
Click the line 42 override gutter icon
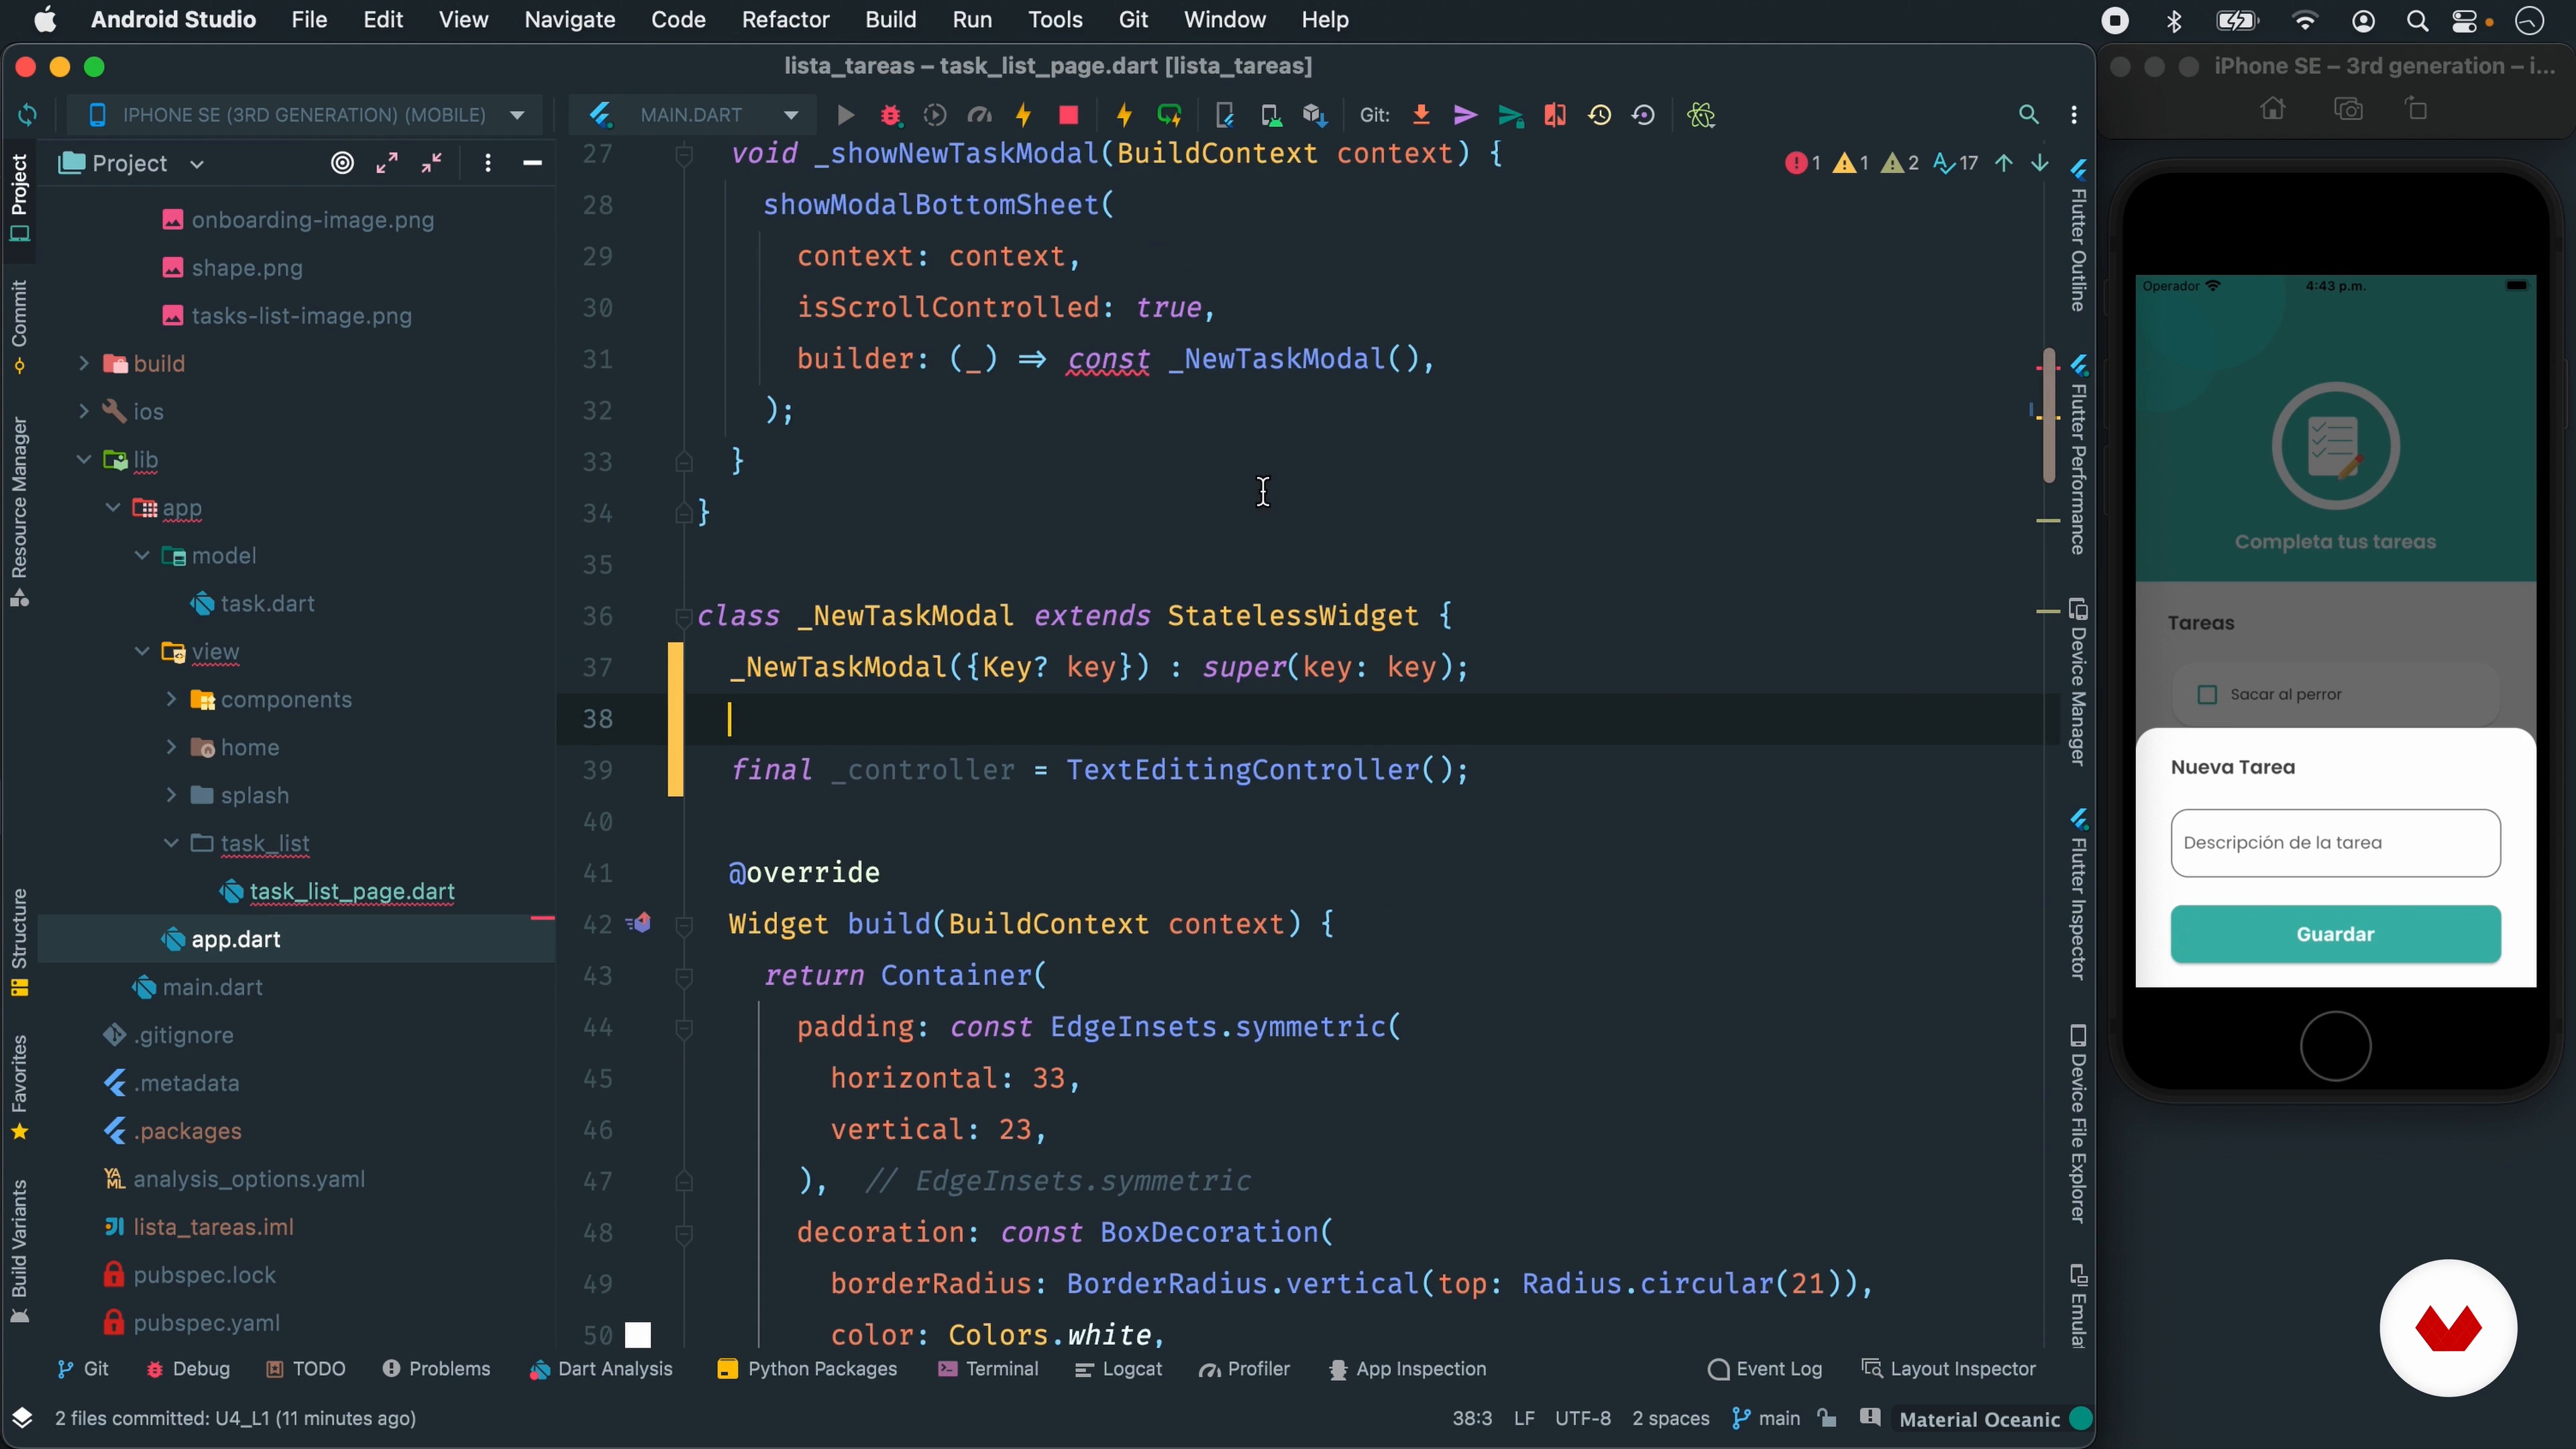coord(639,923)
